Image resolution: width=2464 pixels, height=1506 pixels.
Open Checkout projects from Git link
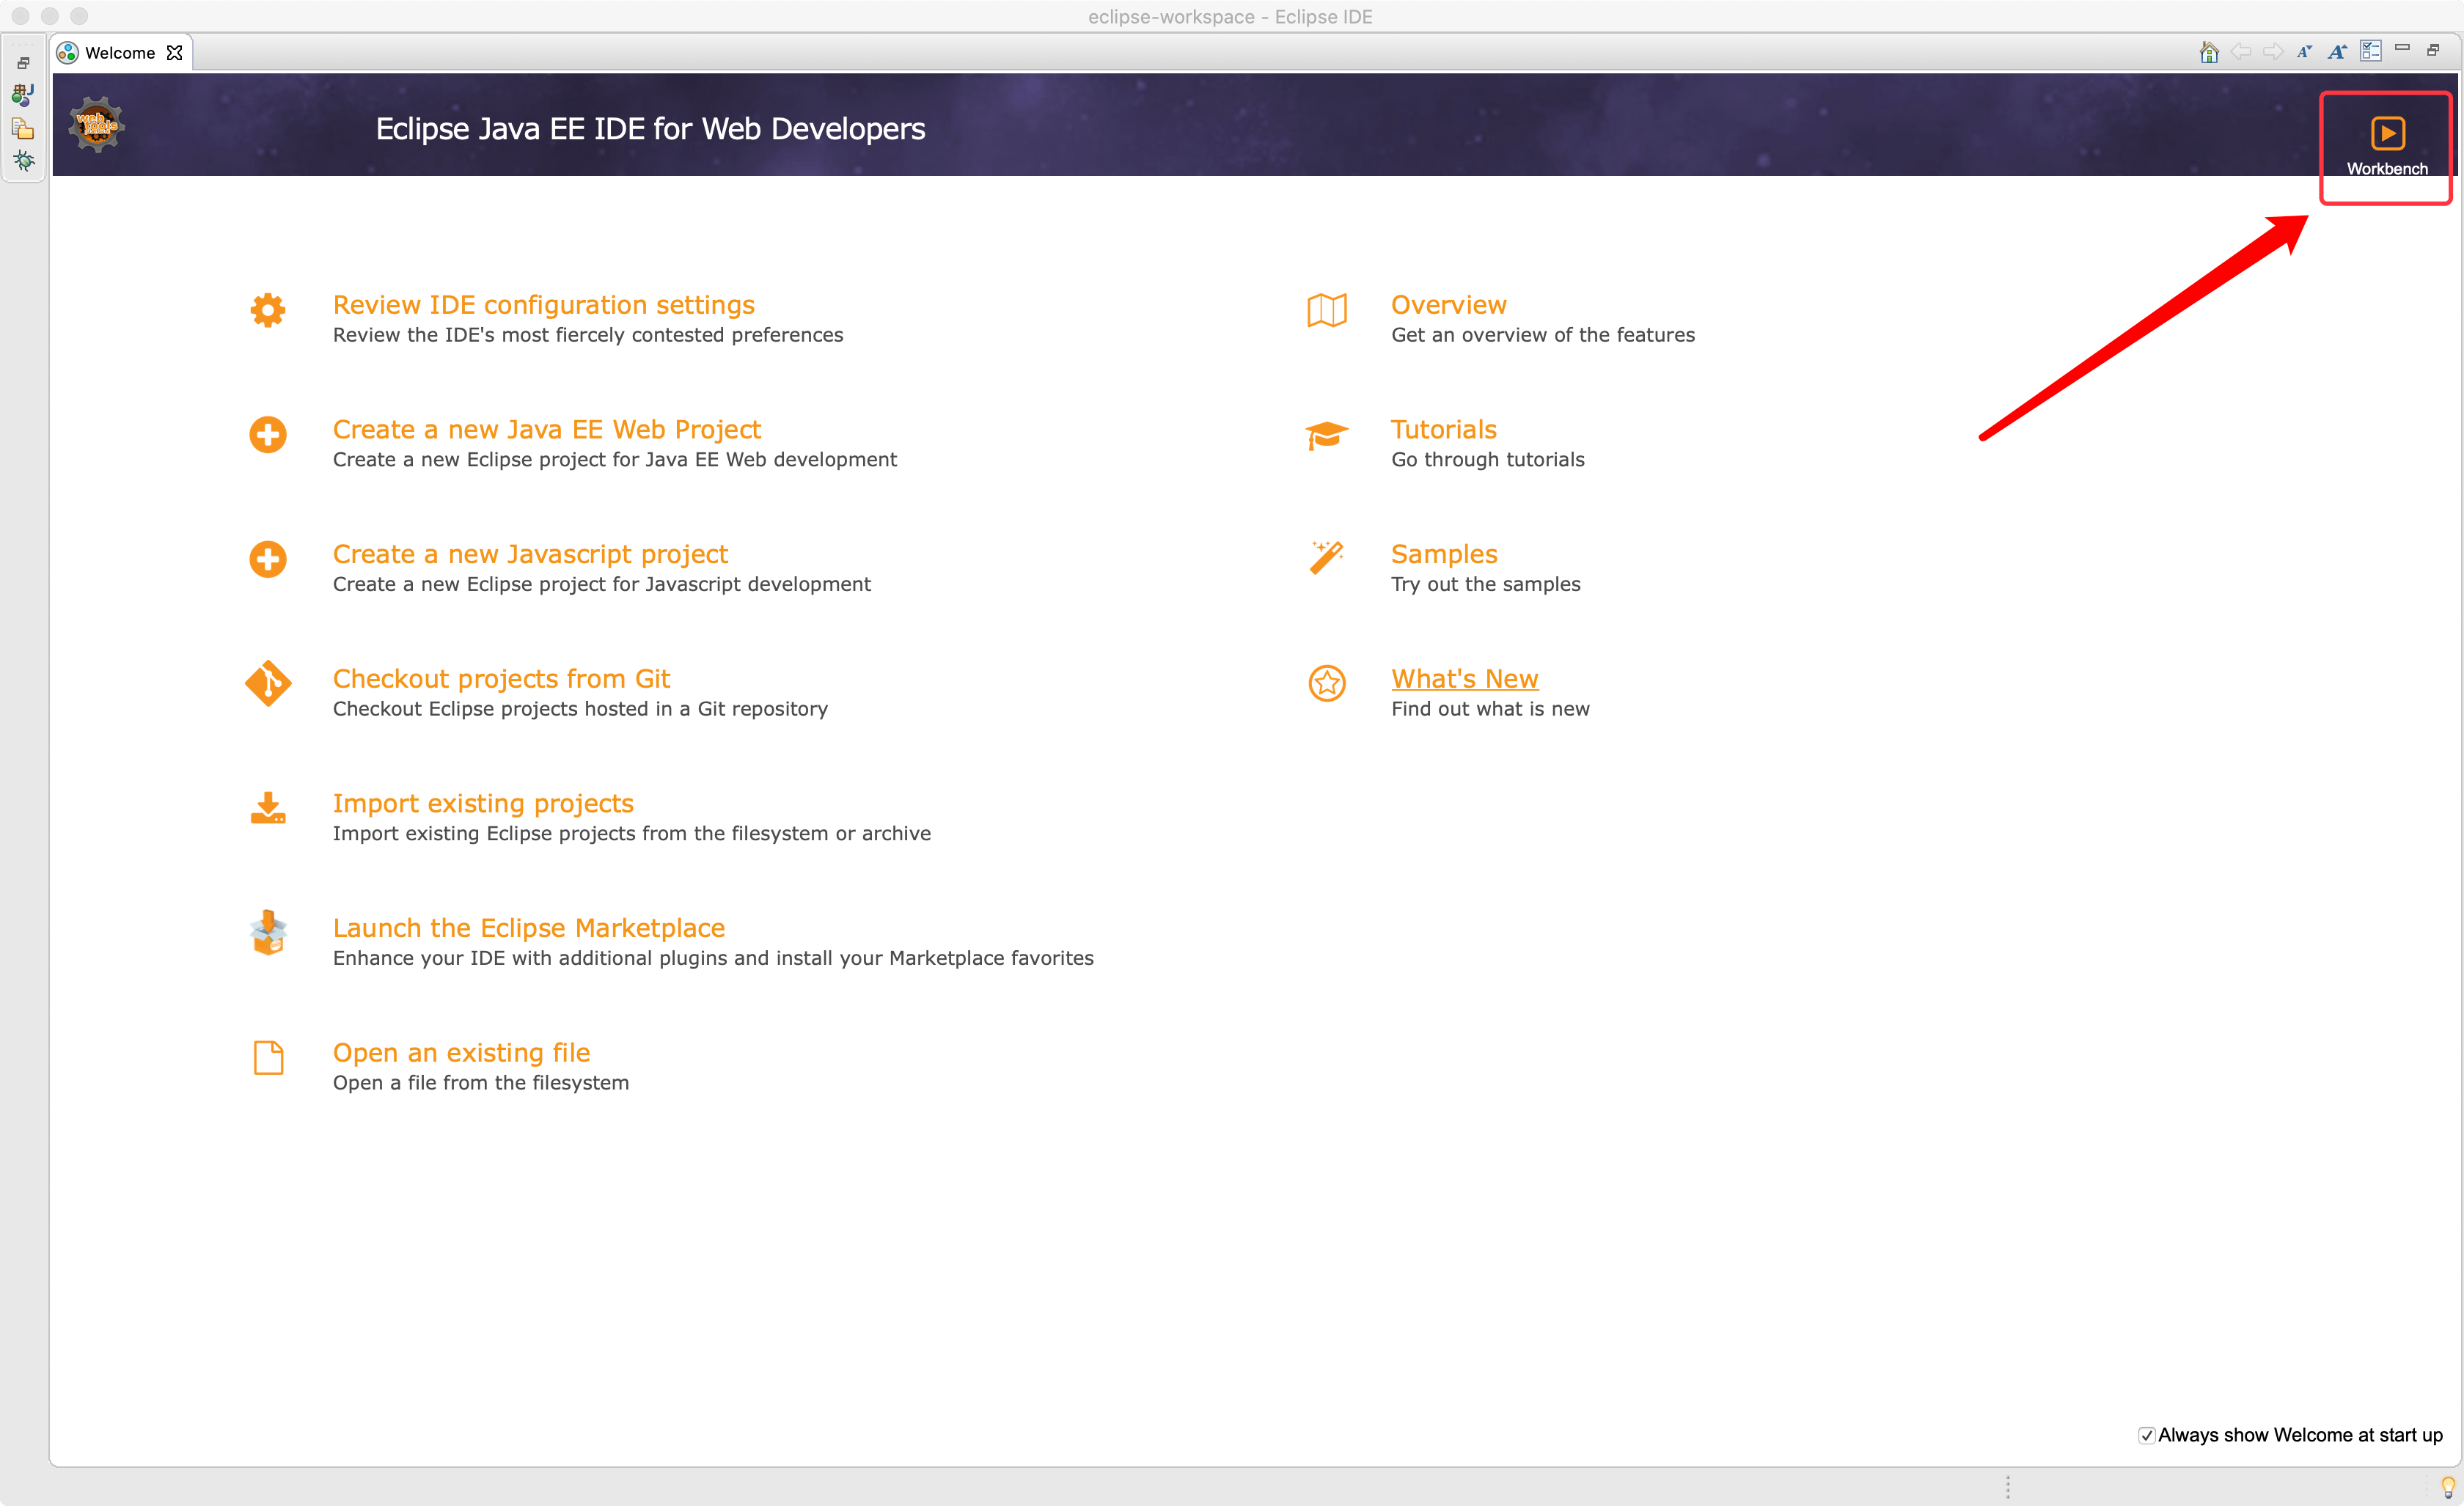point(501,679)
